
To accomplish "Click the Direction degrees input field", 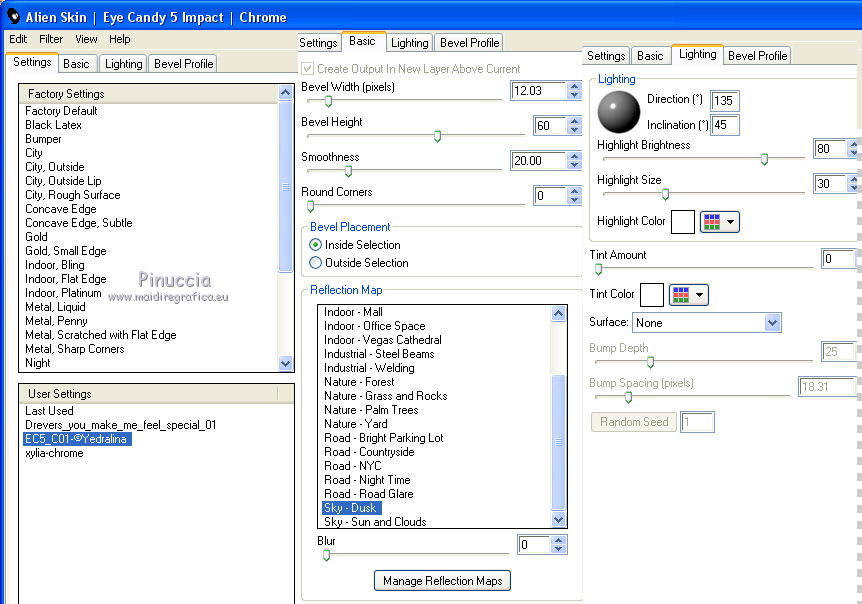I will (725, 101).
